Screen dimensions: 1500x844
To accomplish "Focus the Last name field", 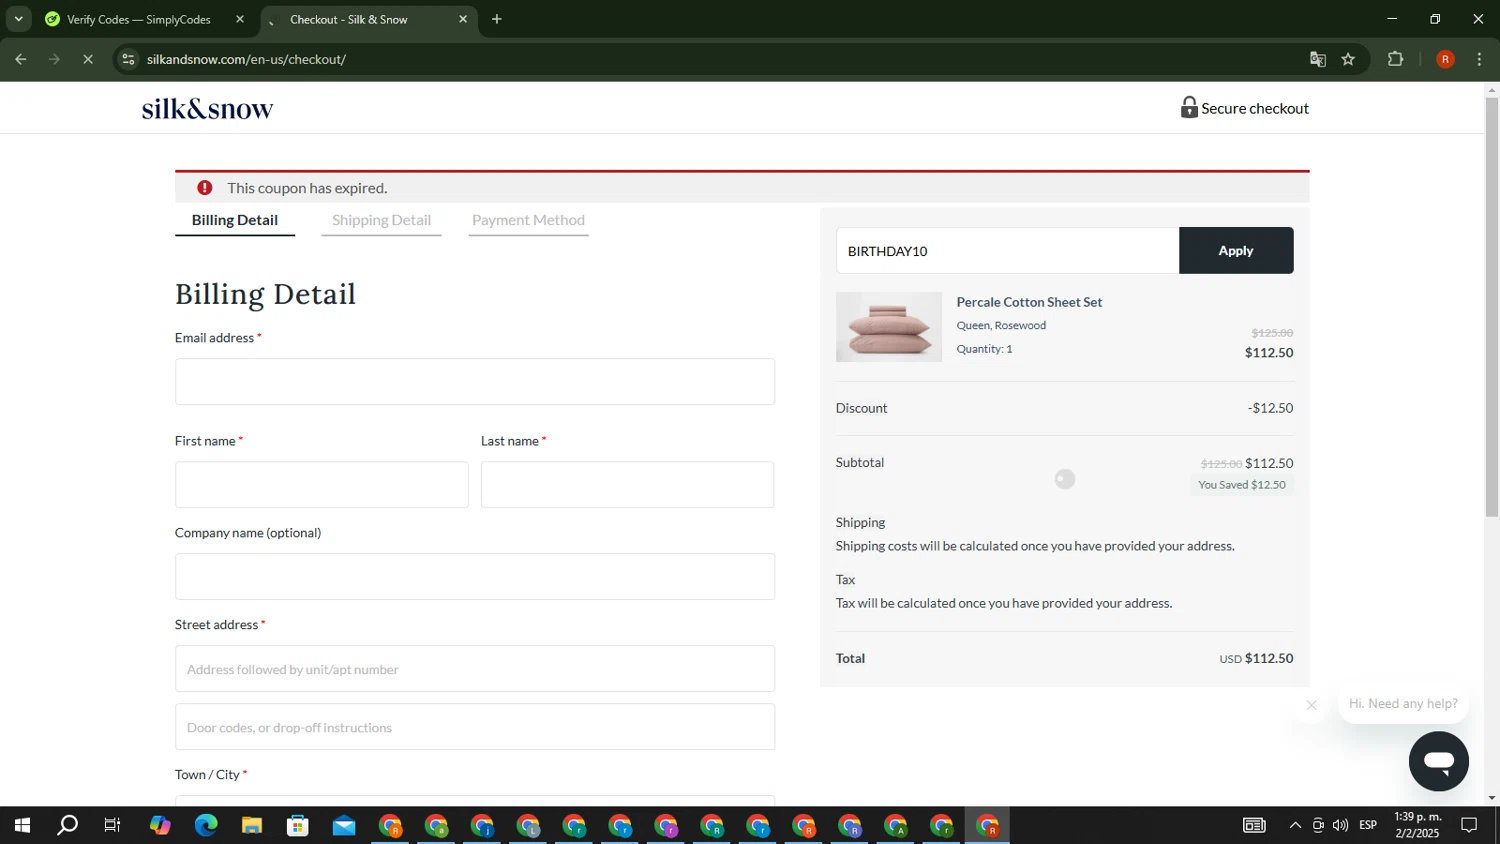I will coord(627,484).
